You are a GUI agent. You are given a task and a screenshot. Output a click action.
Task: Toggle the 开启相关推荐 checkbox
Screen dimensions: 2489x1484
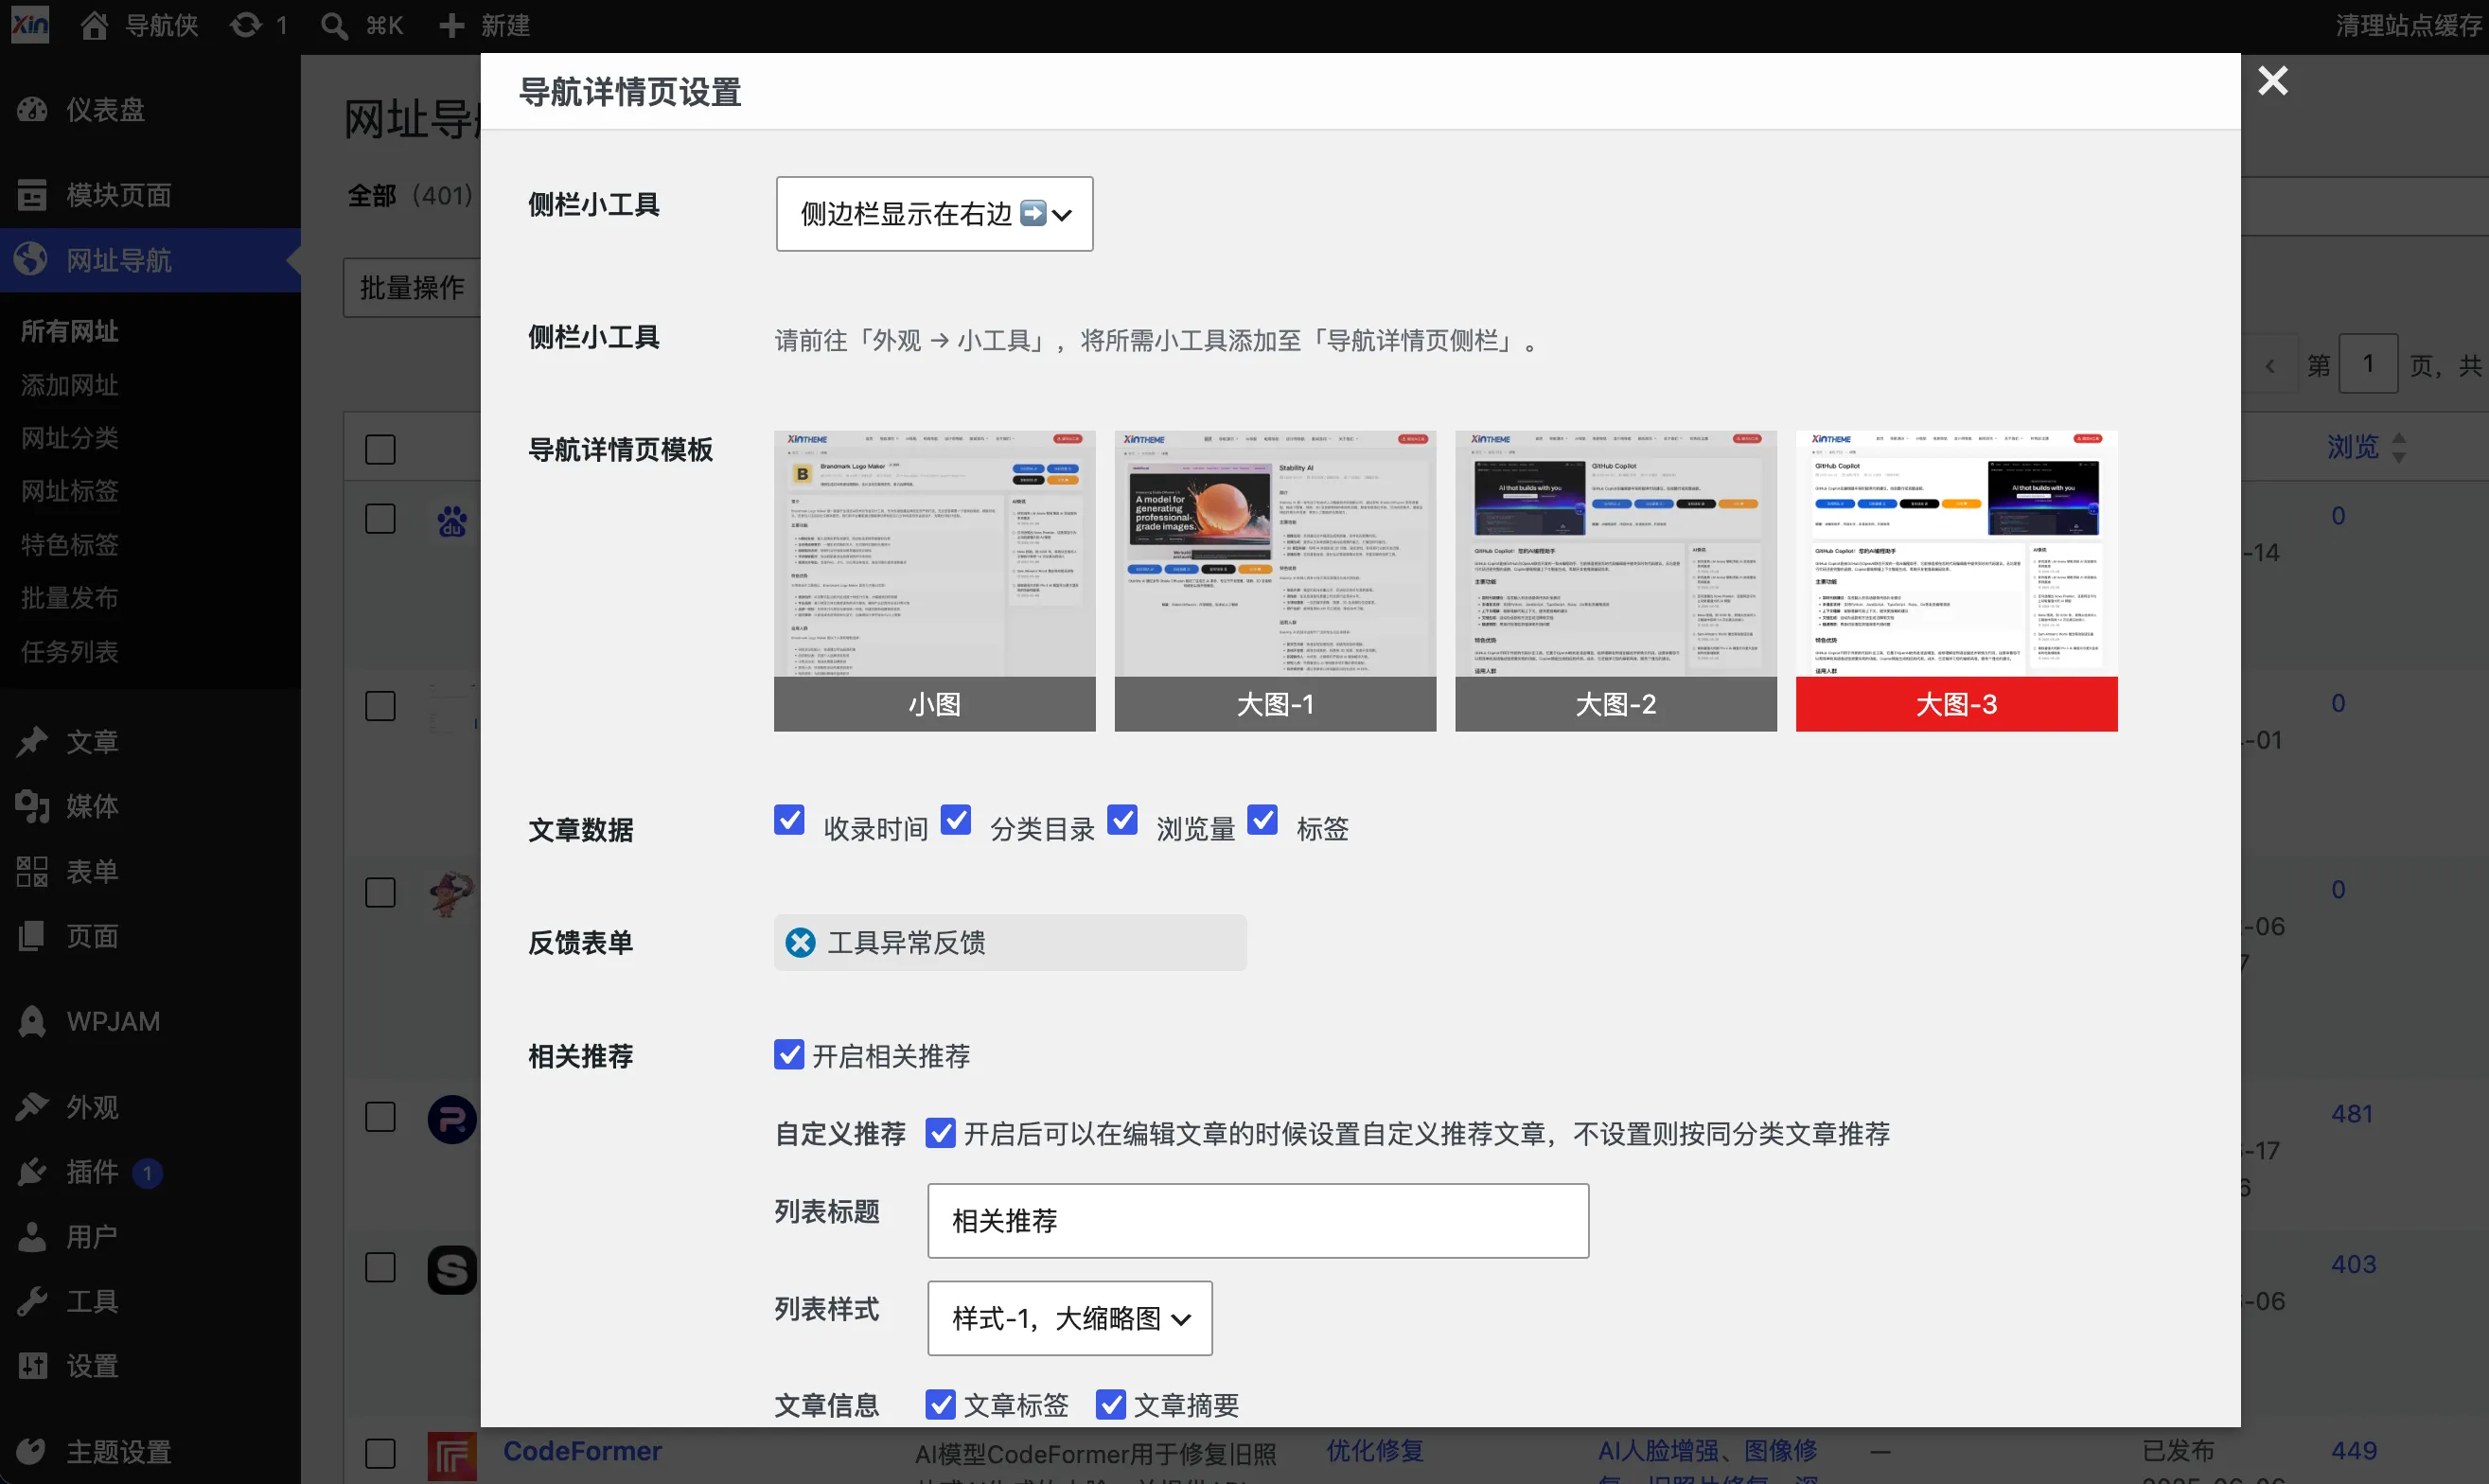pyautogui.click(x=789, y=1054)
